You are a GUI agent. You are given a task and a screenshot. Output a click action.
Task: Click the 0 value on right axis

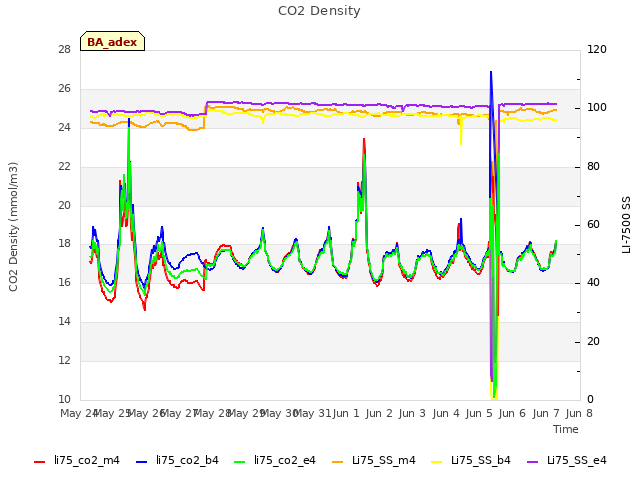tap(590, 399)
